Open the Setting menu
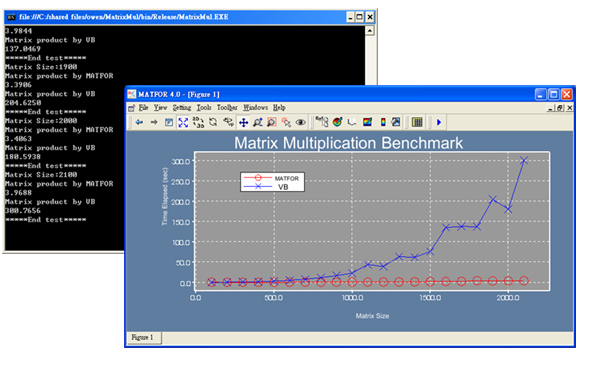Viewport: 600px width, 369px height. pyautogui.click(x=181, y=108)
